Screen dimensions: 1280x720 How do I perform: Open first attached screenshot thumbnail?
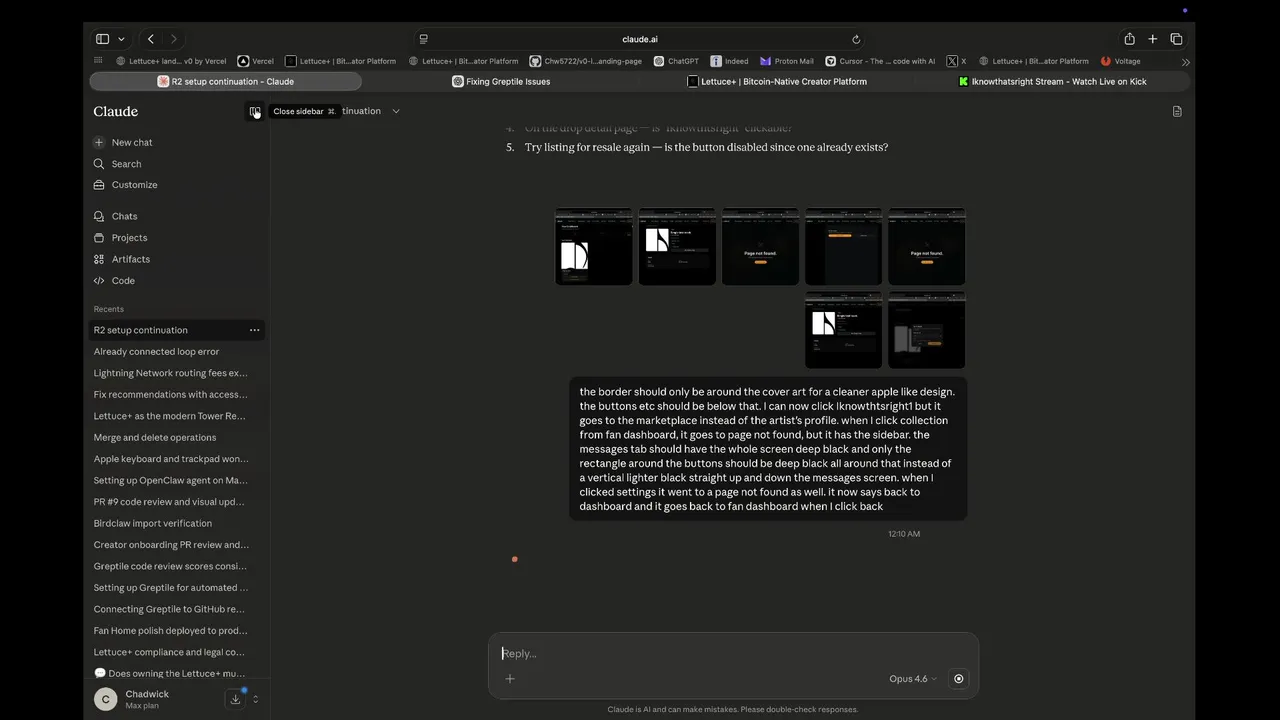point(594,246)
